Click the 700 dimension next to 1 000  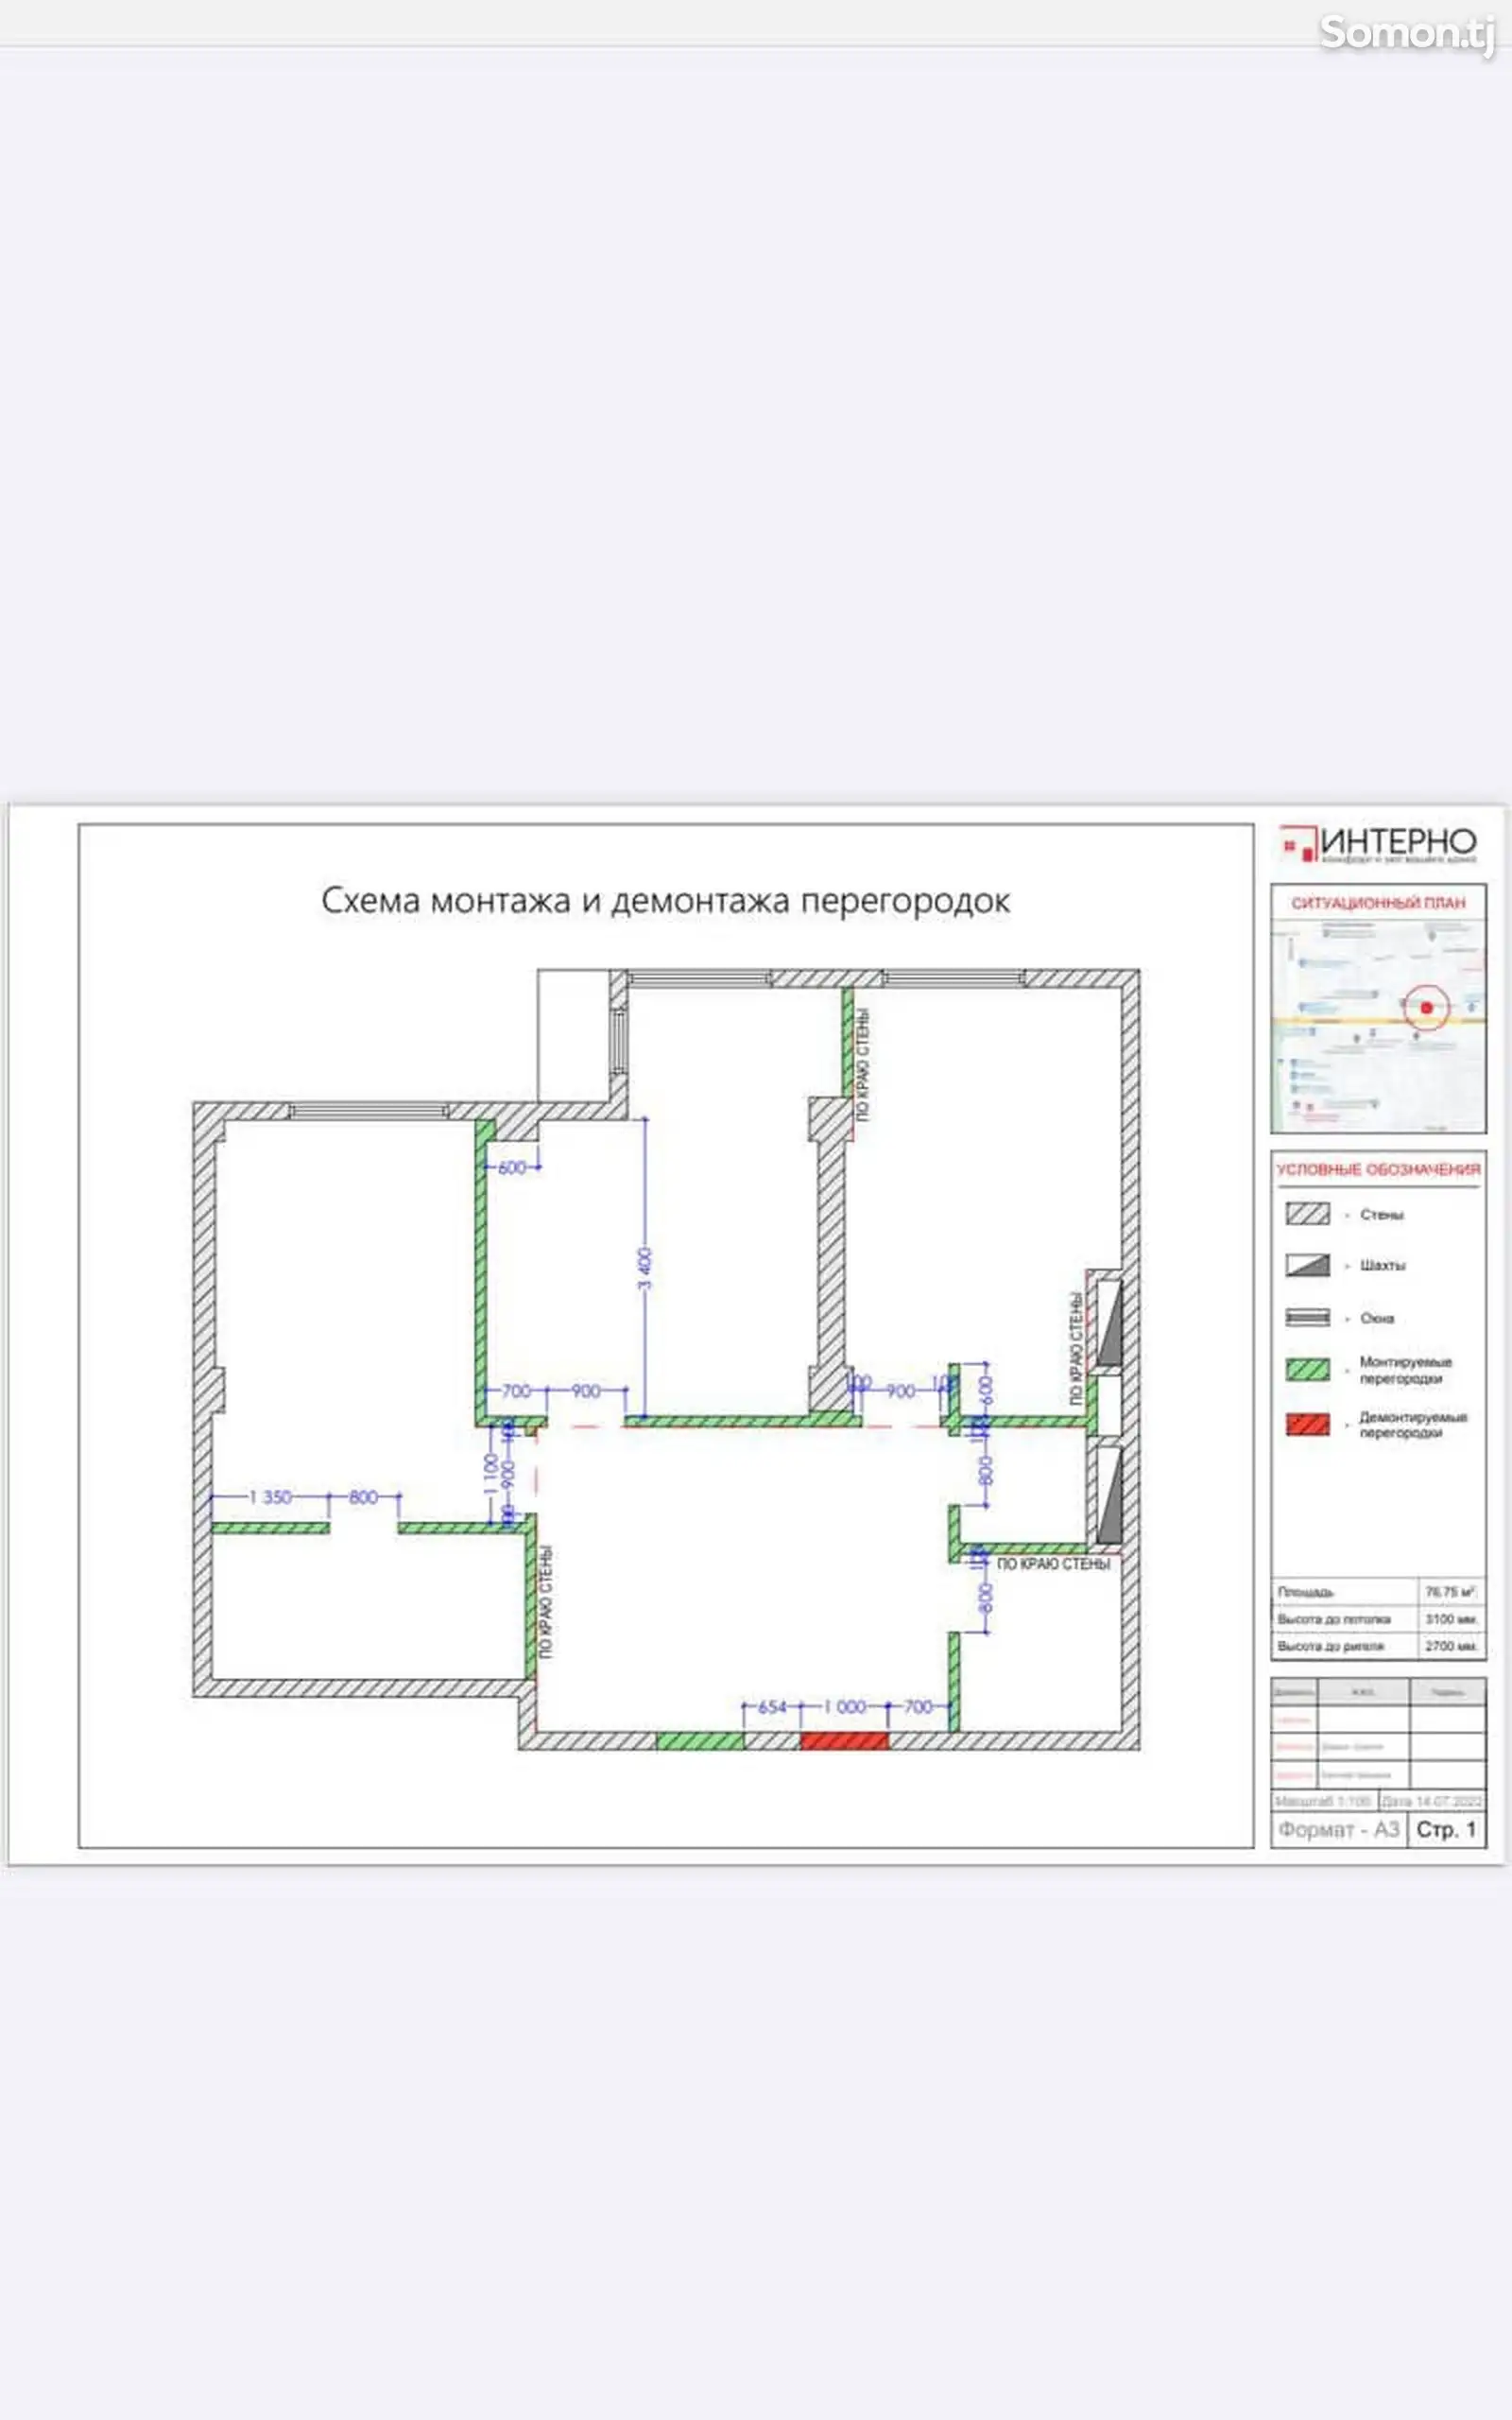pyautogui.click(x=918, y=1707)
